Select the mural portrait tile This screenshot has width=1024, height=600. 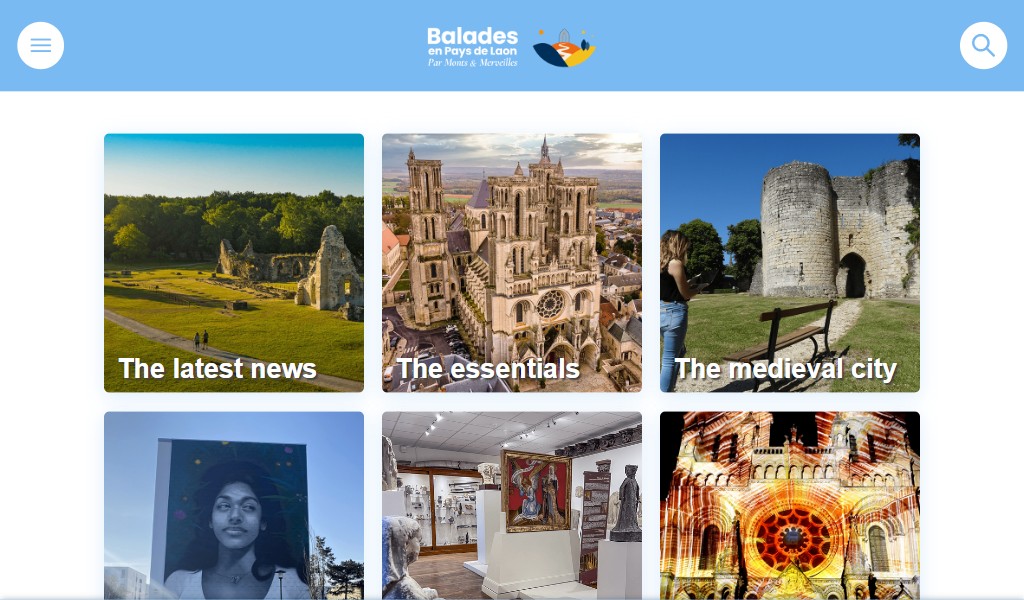tap(234, 505)
